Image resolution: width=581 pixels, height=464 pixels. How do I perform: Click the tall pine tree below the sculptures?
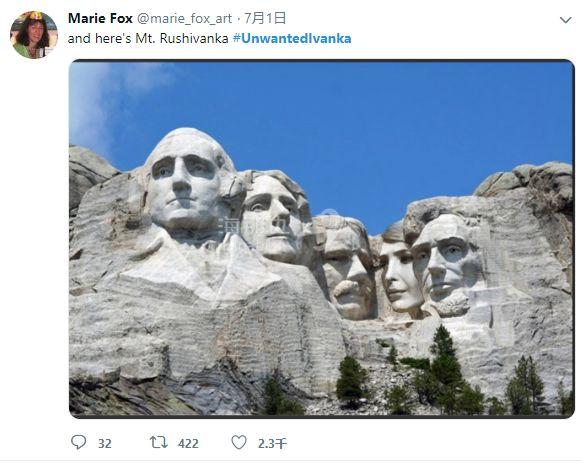[x=445, y=361]
